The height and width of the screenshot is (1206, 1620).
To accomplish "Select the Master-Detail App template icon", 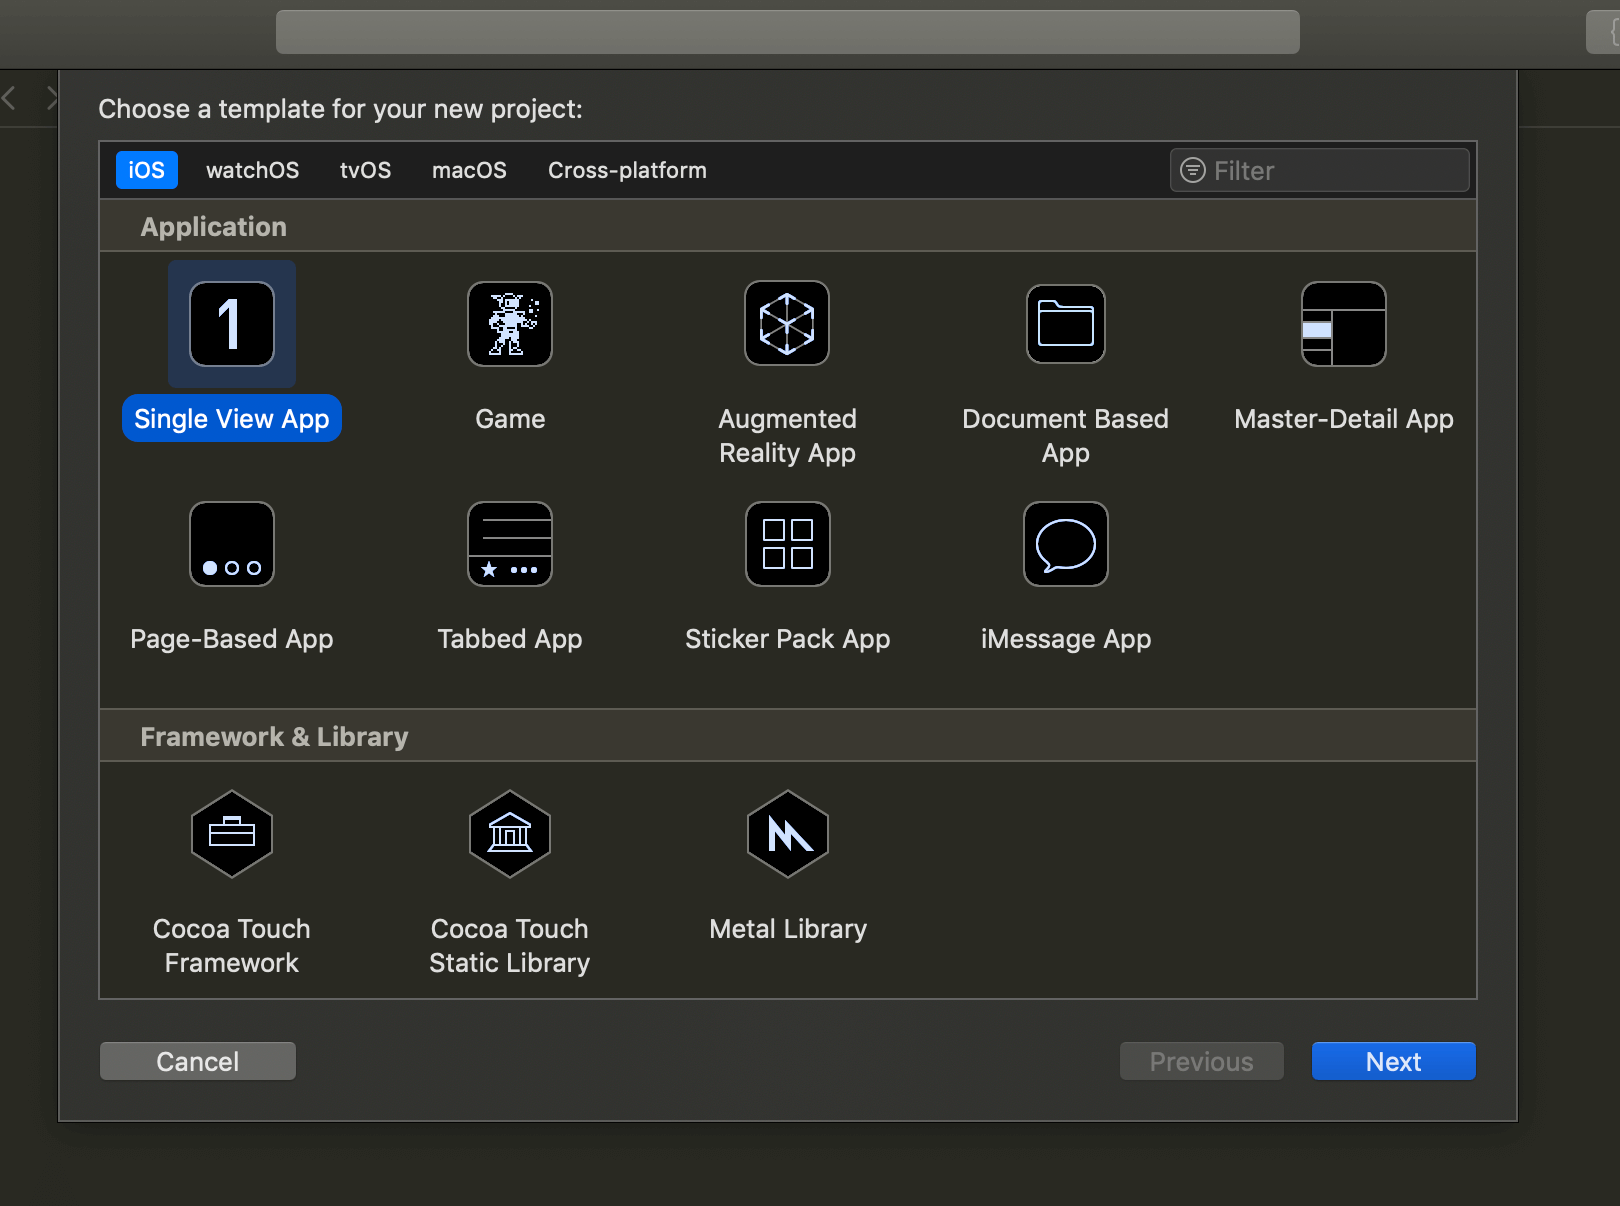I will 1343,324.
